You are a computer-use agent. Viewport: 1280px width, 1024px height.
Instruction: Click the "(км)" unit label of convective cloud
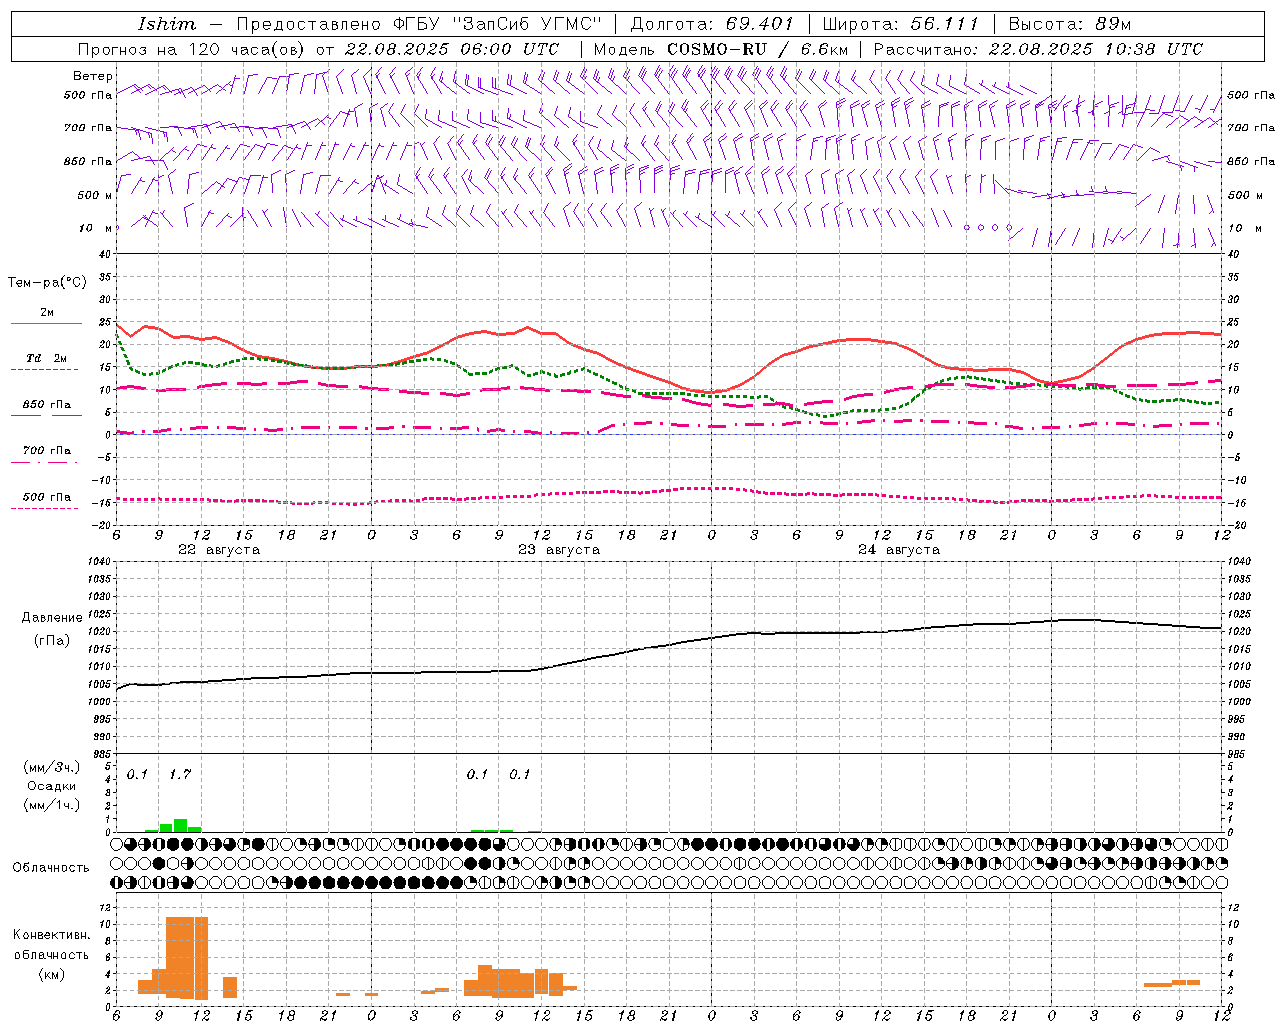click(x=52, y=974)
